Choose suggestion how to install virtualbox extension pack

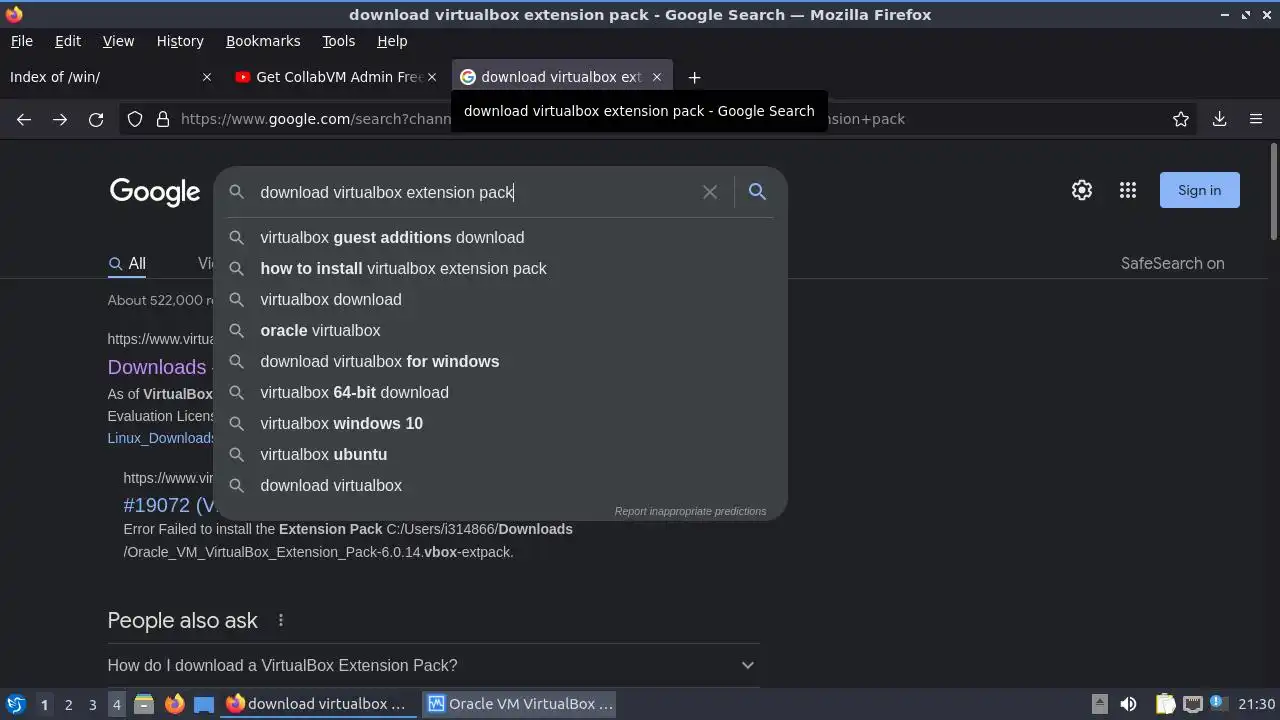(500, 268)
